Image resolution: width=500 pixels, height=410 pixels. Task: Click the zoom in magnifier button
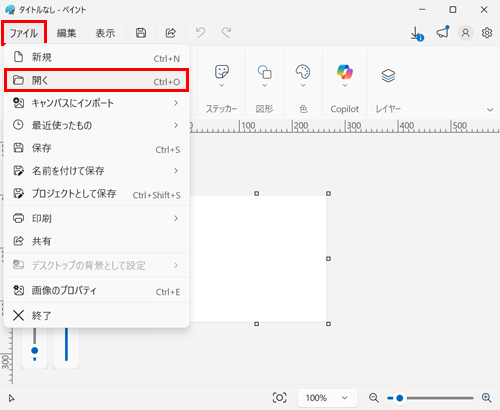(487, 398)
